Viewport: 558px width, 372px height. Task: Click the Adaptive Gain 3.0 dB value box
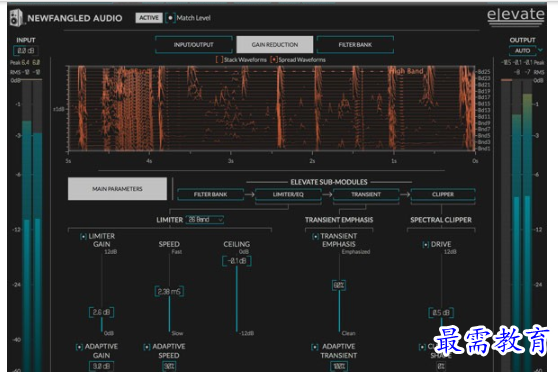101,366
